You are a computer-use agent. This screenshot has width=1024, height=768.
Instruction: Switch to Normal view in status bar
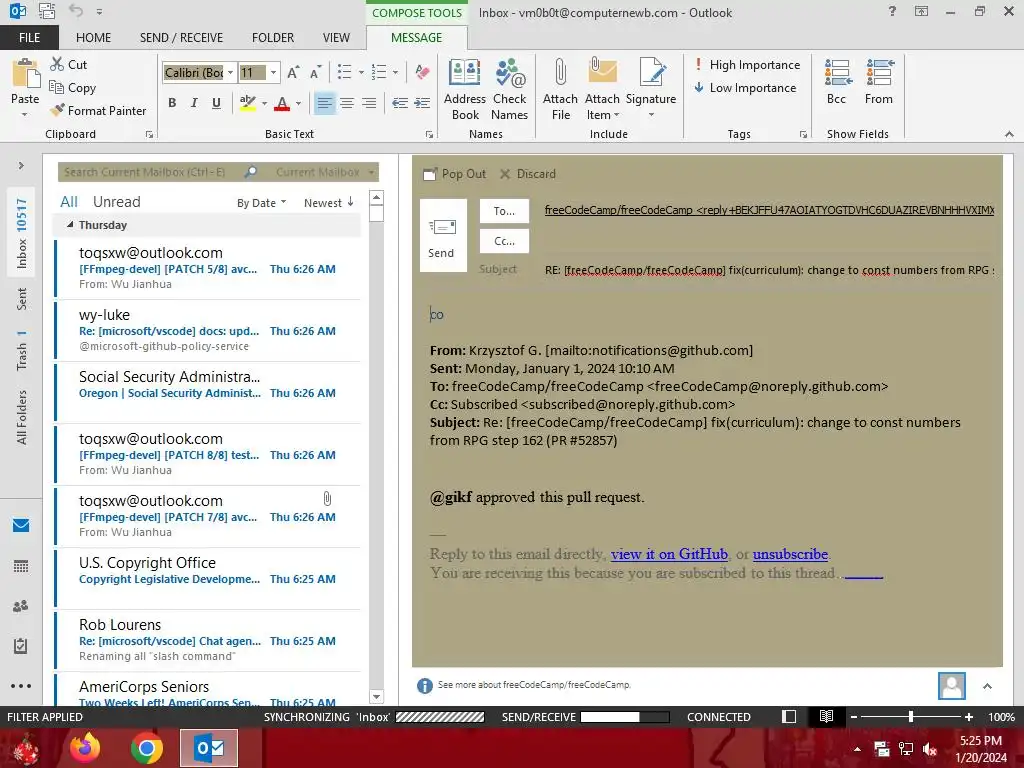[789, 716]
